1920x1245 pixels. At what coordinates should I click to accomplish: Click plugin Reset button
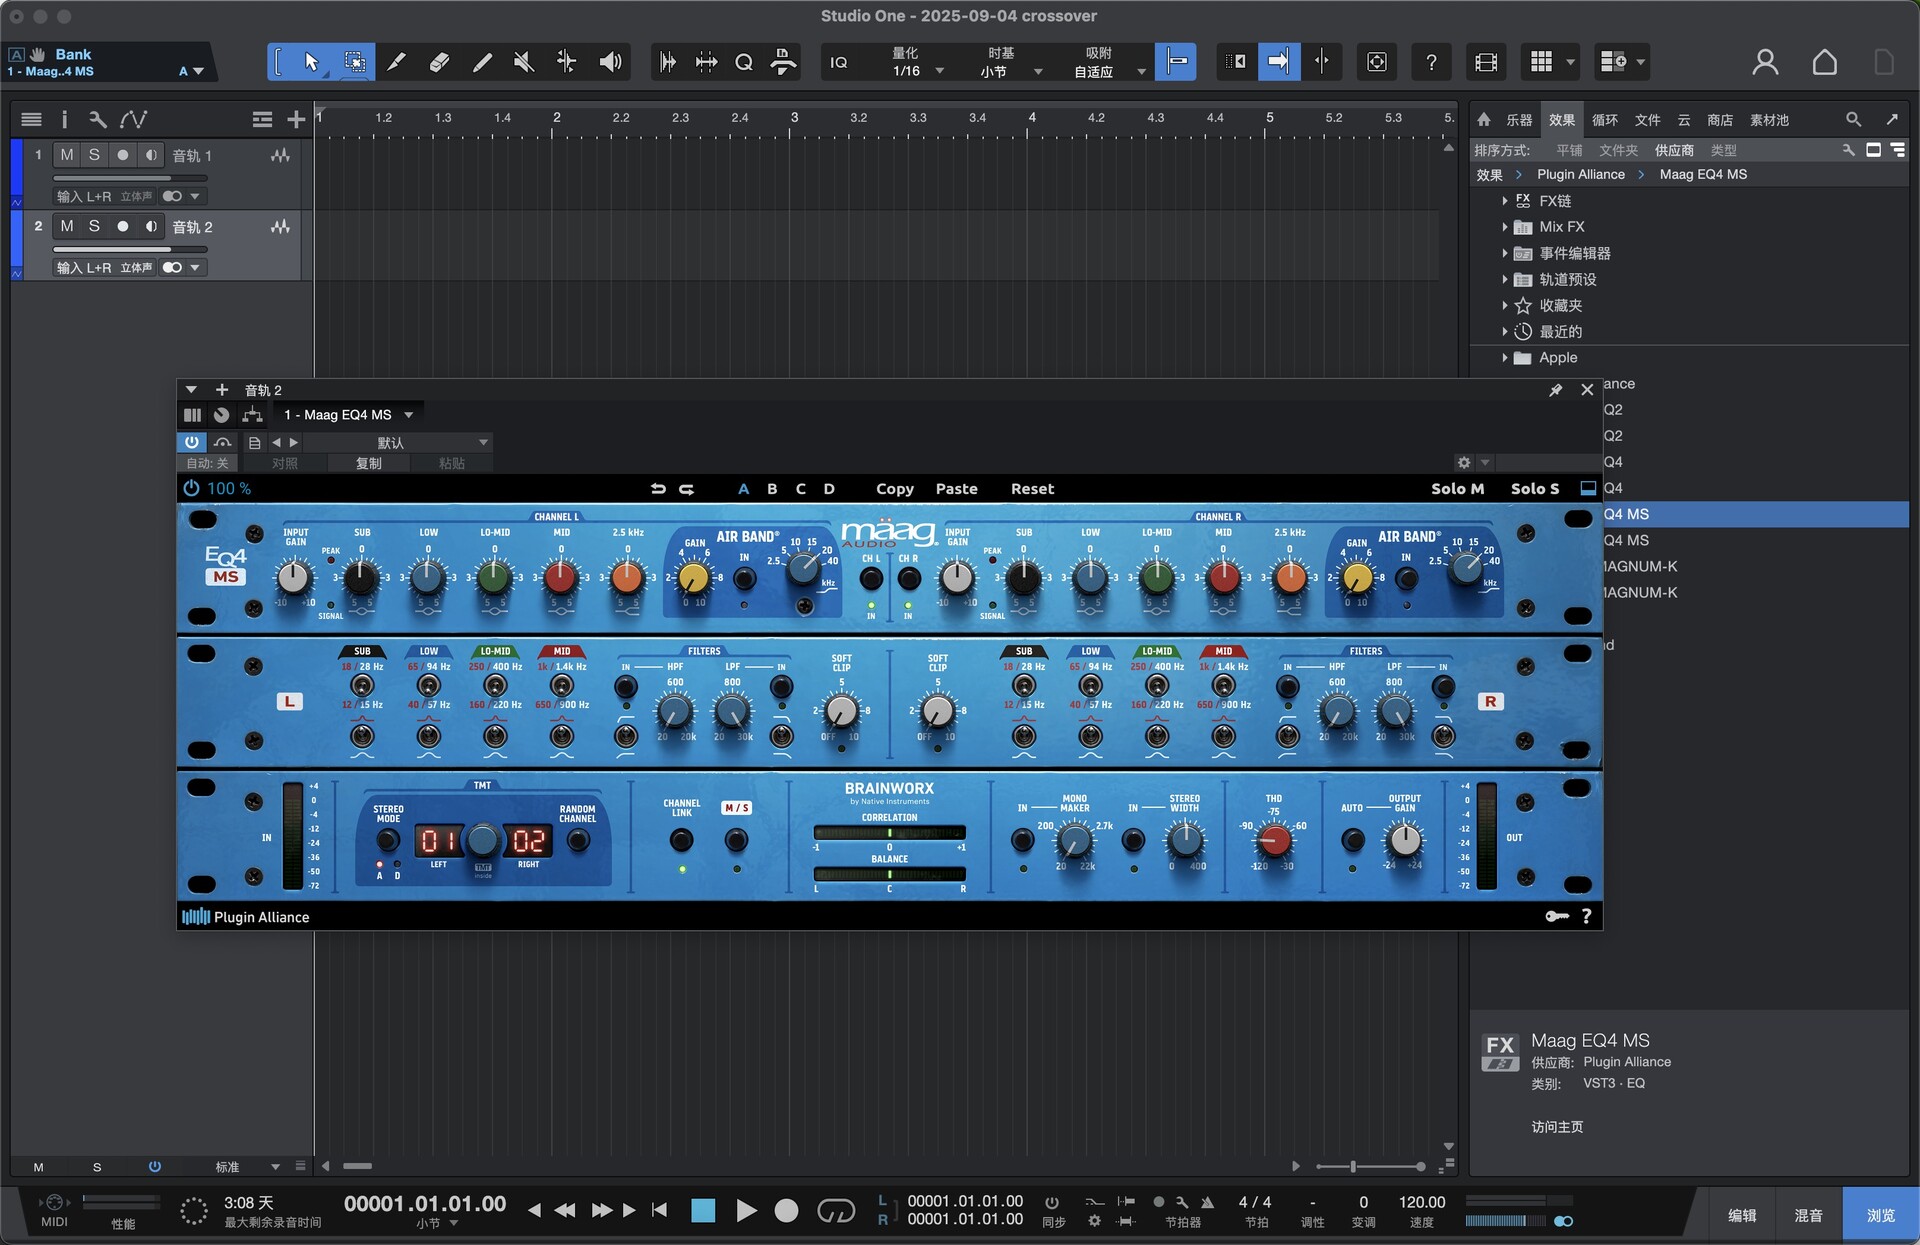coord(1032,489)
